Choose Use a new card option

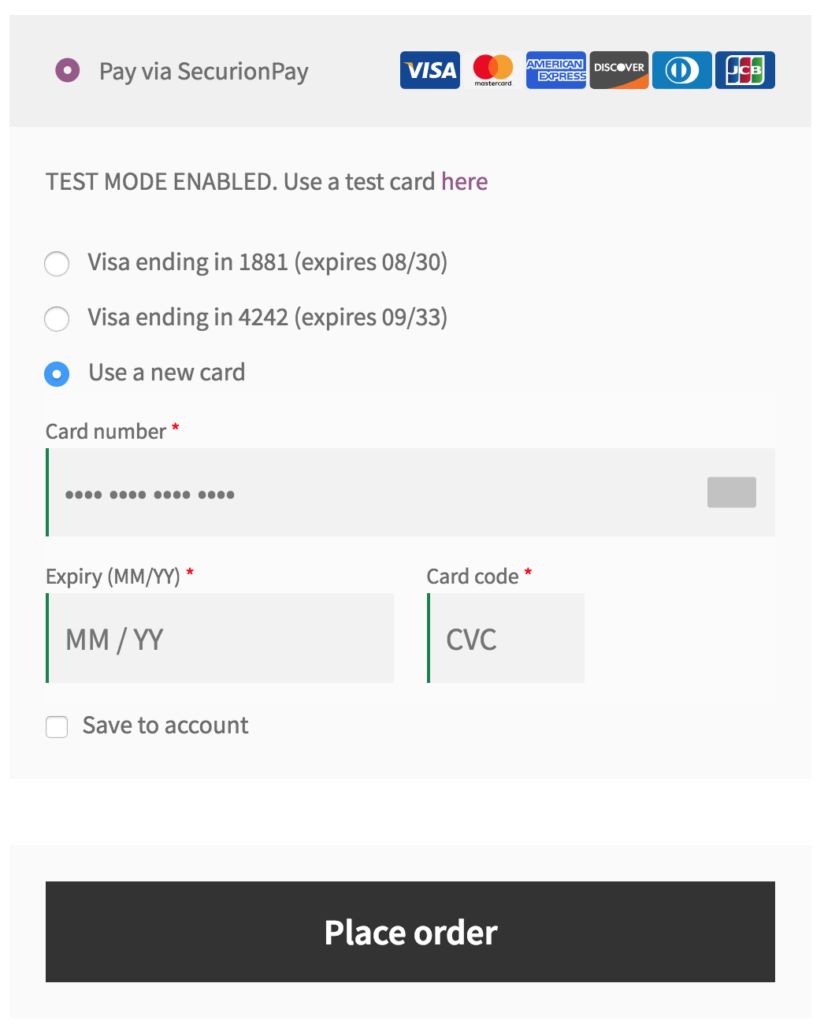click(57, 374)
